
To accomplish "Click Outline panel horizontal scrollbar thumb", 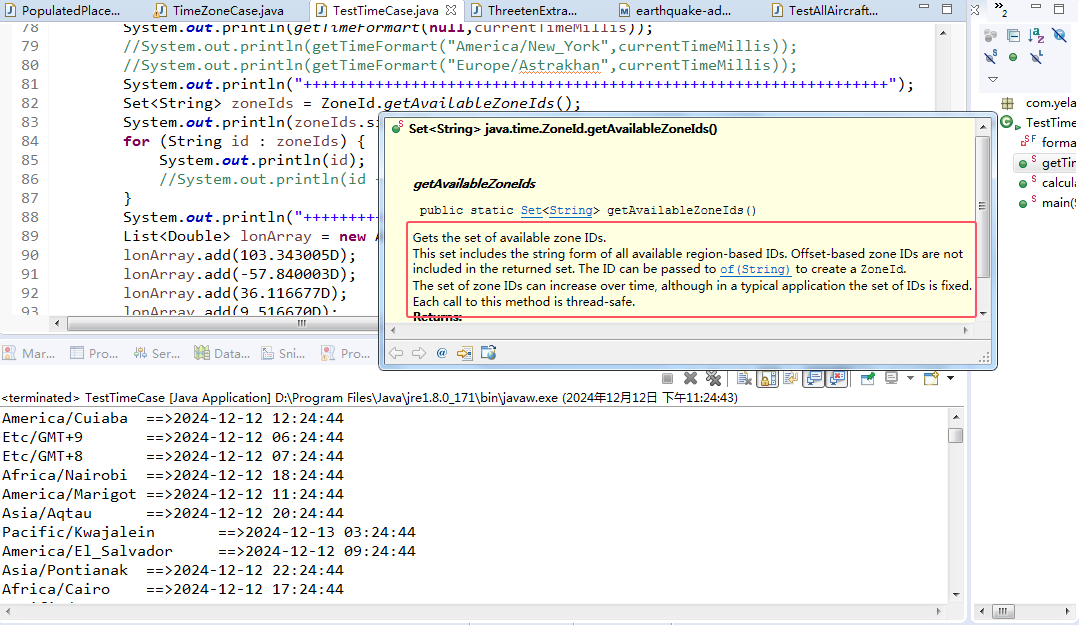I will [1004, 611].
